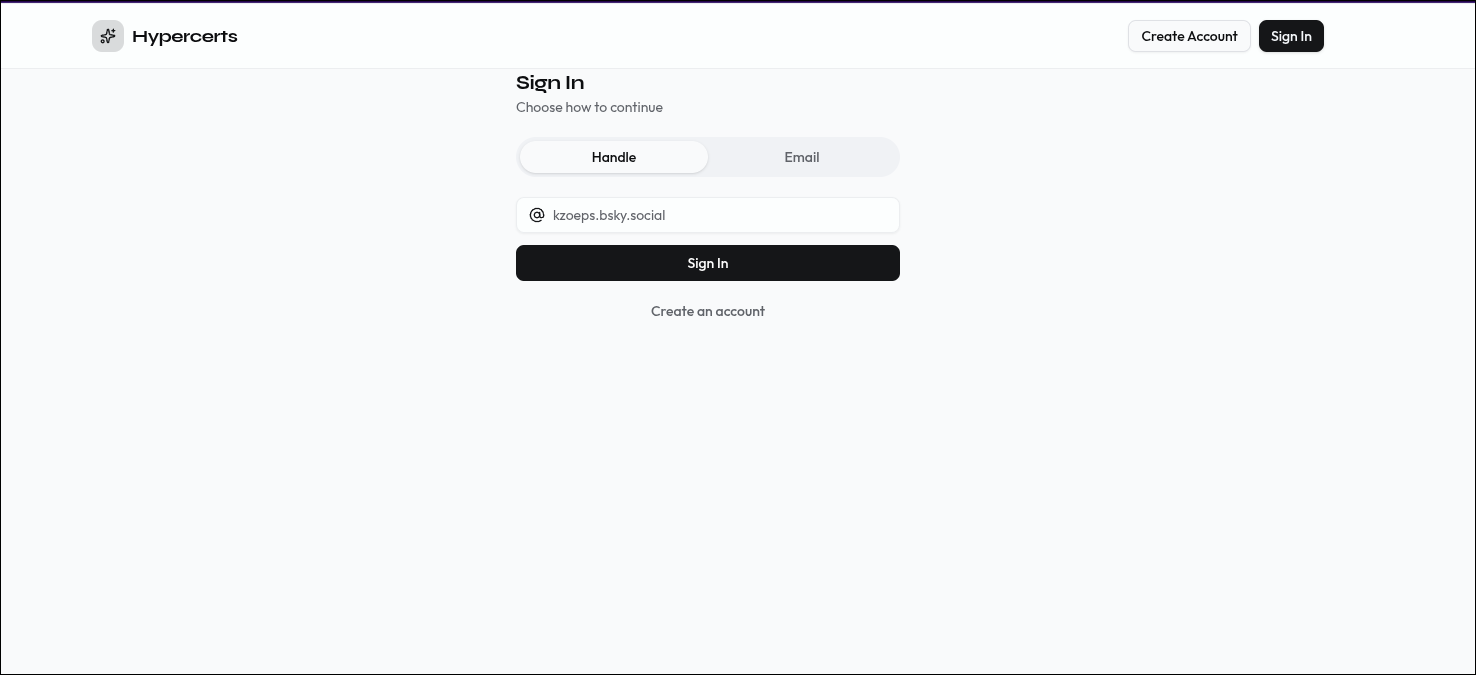Choose Email as the sign-in method
The image size is (1476, 675).
pos(802,157)
